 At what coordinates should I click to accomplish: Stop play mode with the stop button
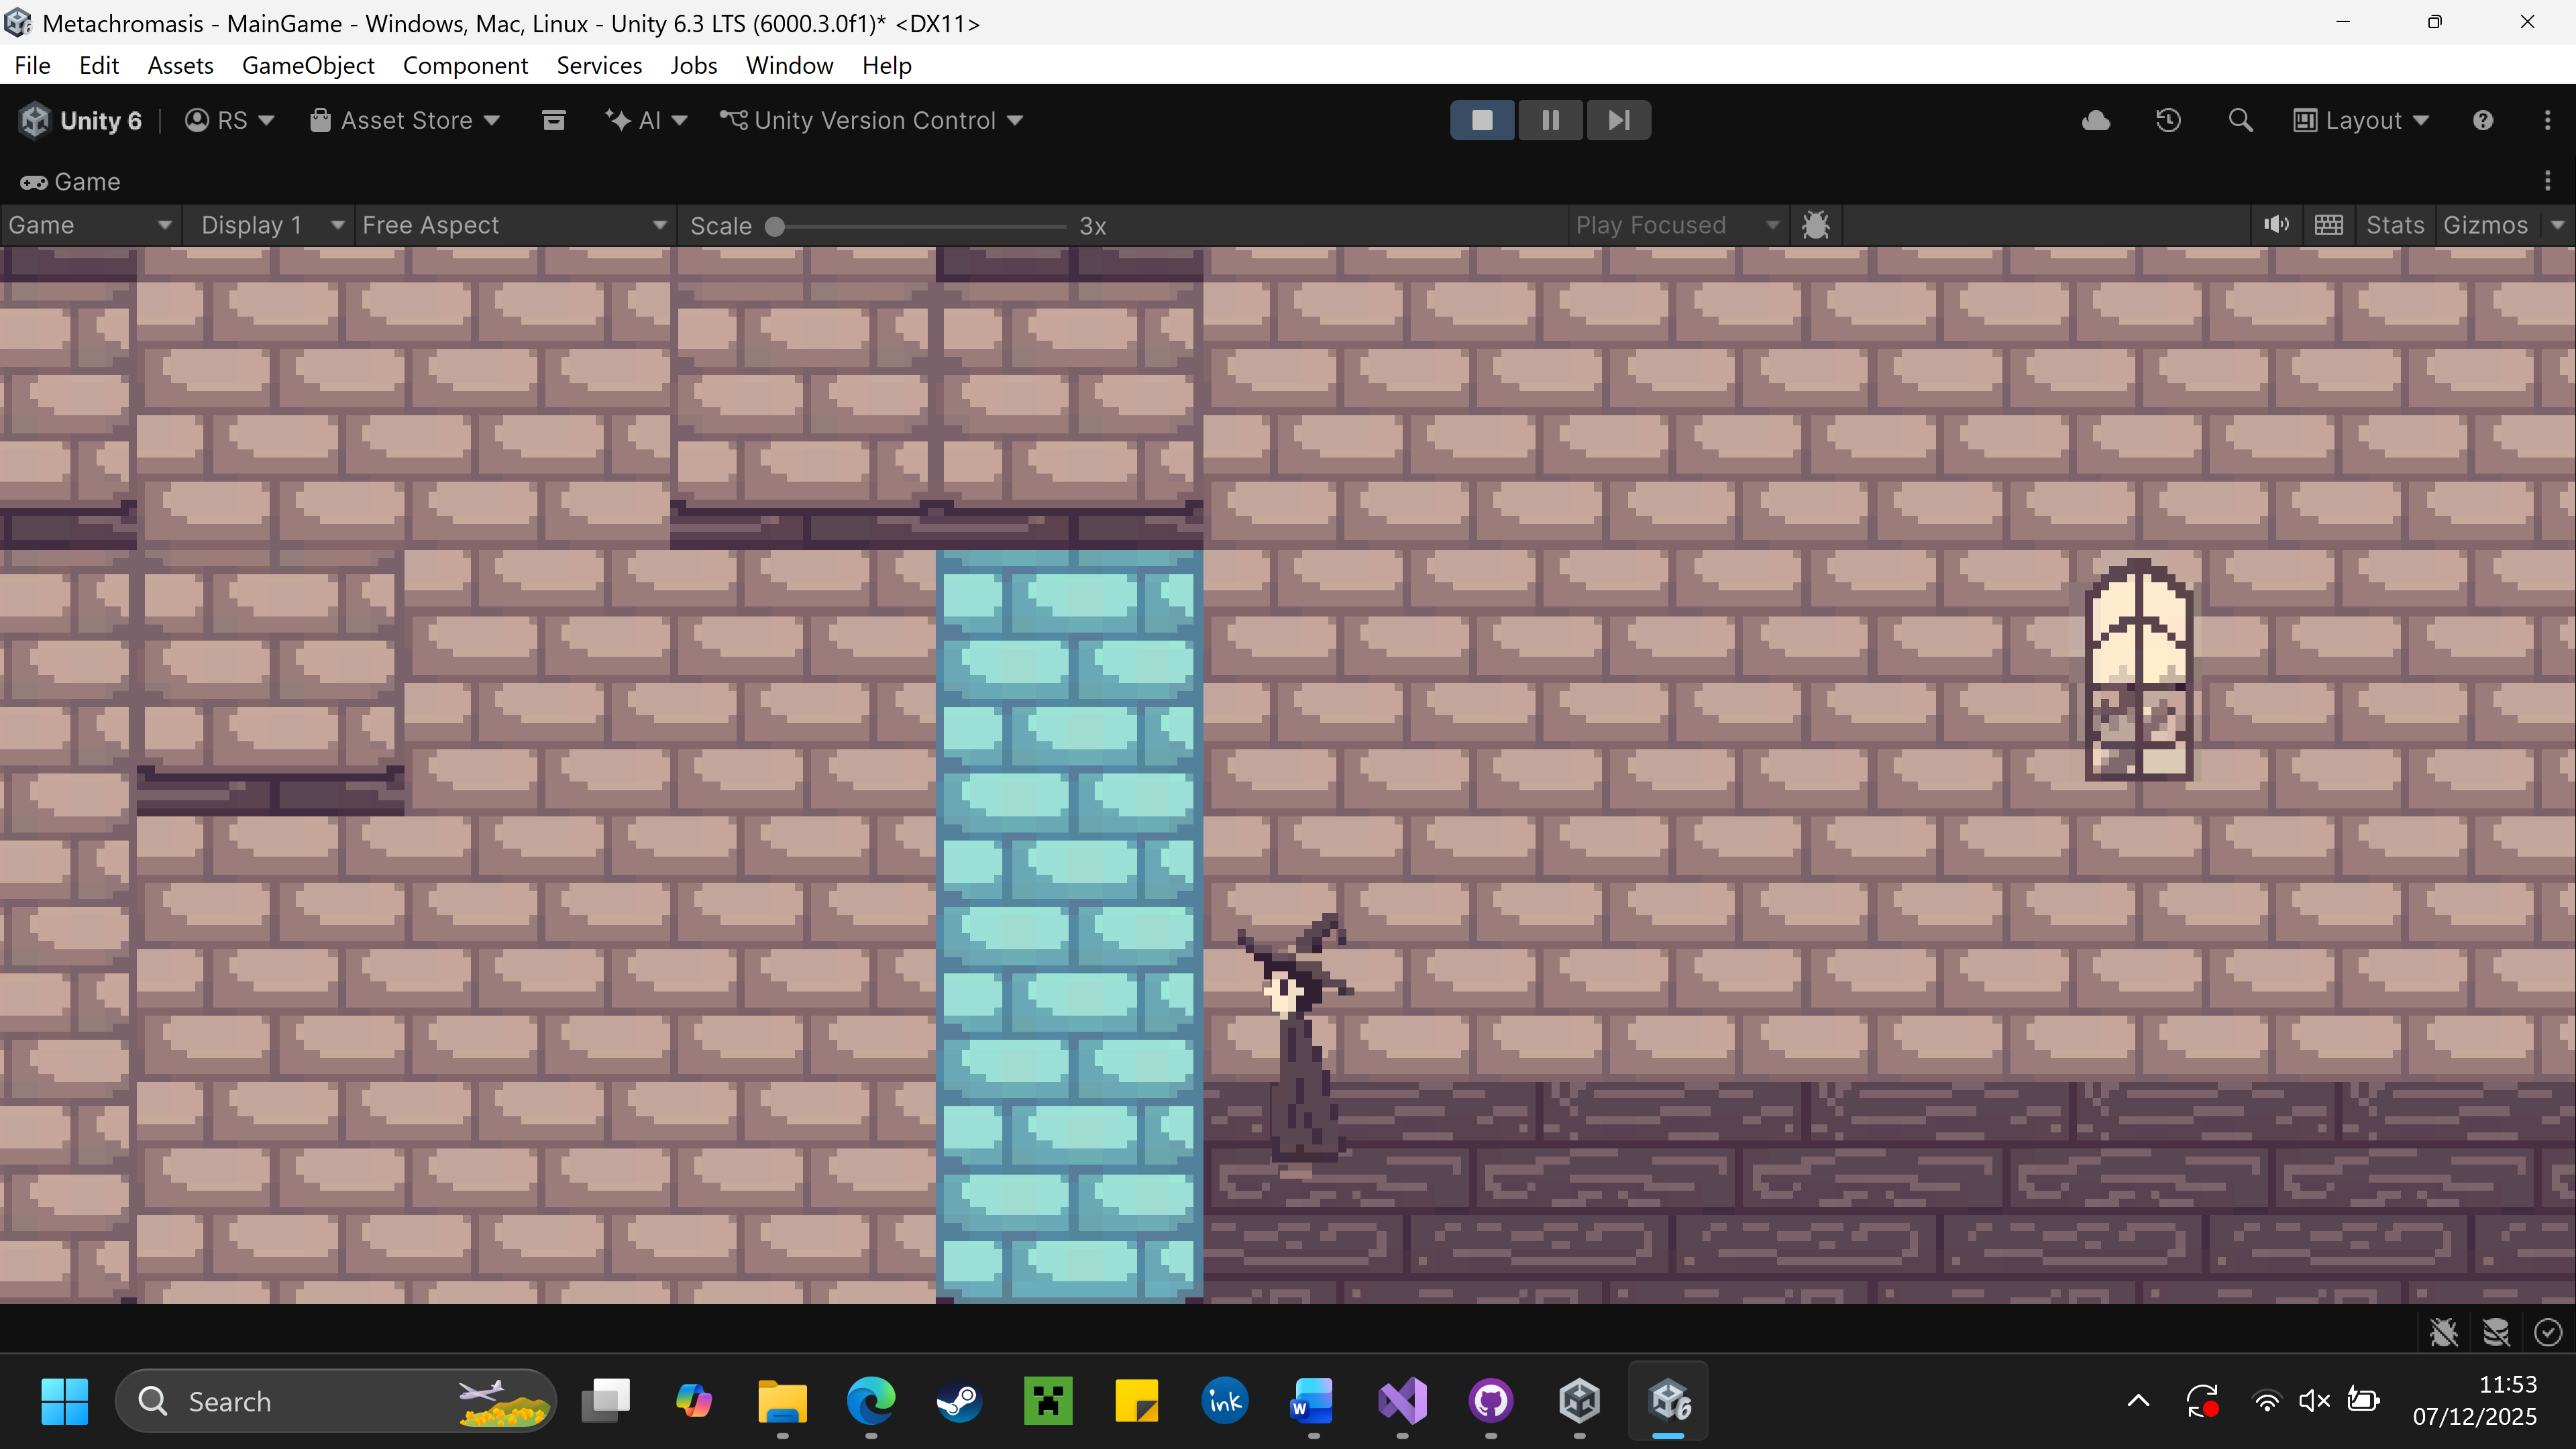[x=1482, y=121]
